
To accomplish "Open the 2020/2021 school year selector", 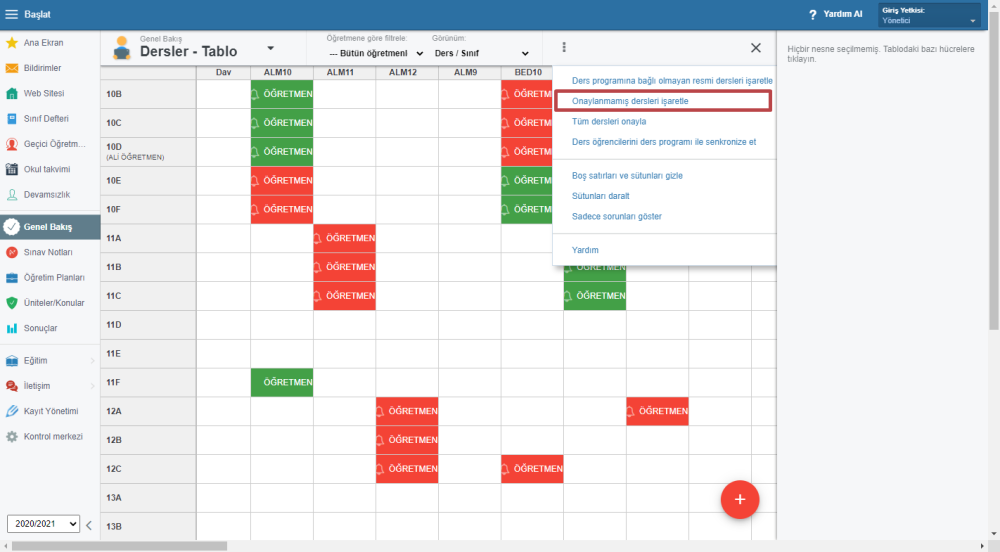I will (43, 524).
